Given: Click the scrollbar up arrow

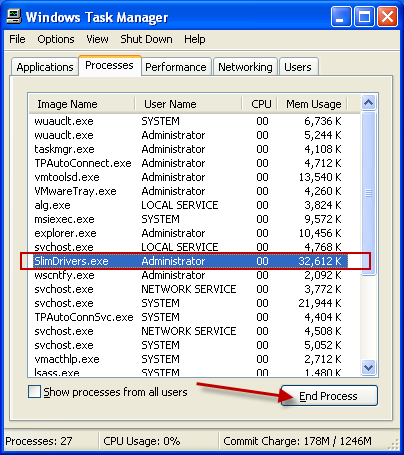Looking at the screenshot, I should coord(368,103).
